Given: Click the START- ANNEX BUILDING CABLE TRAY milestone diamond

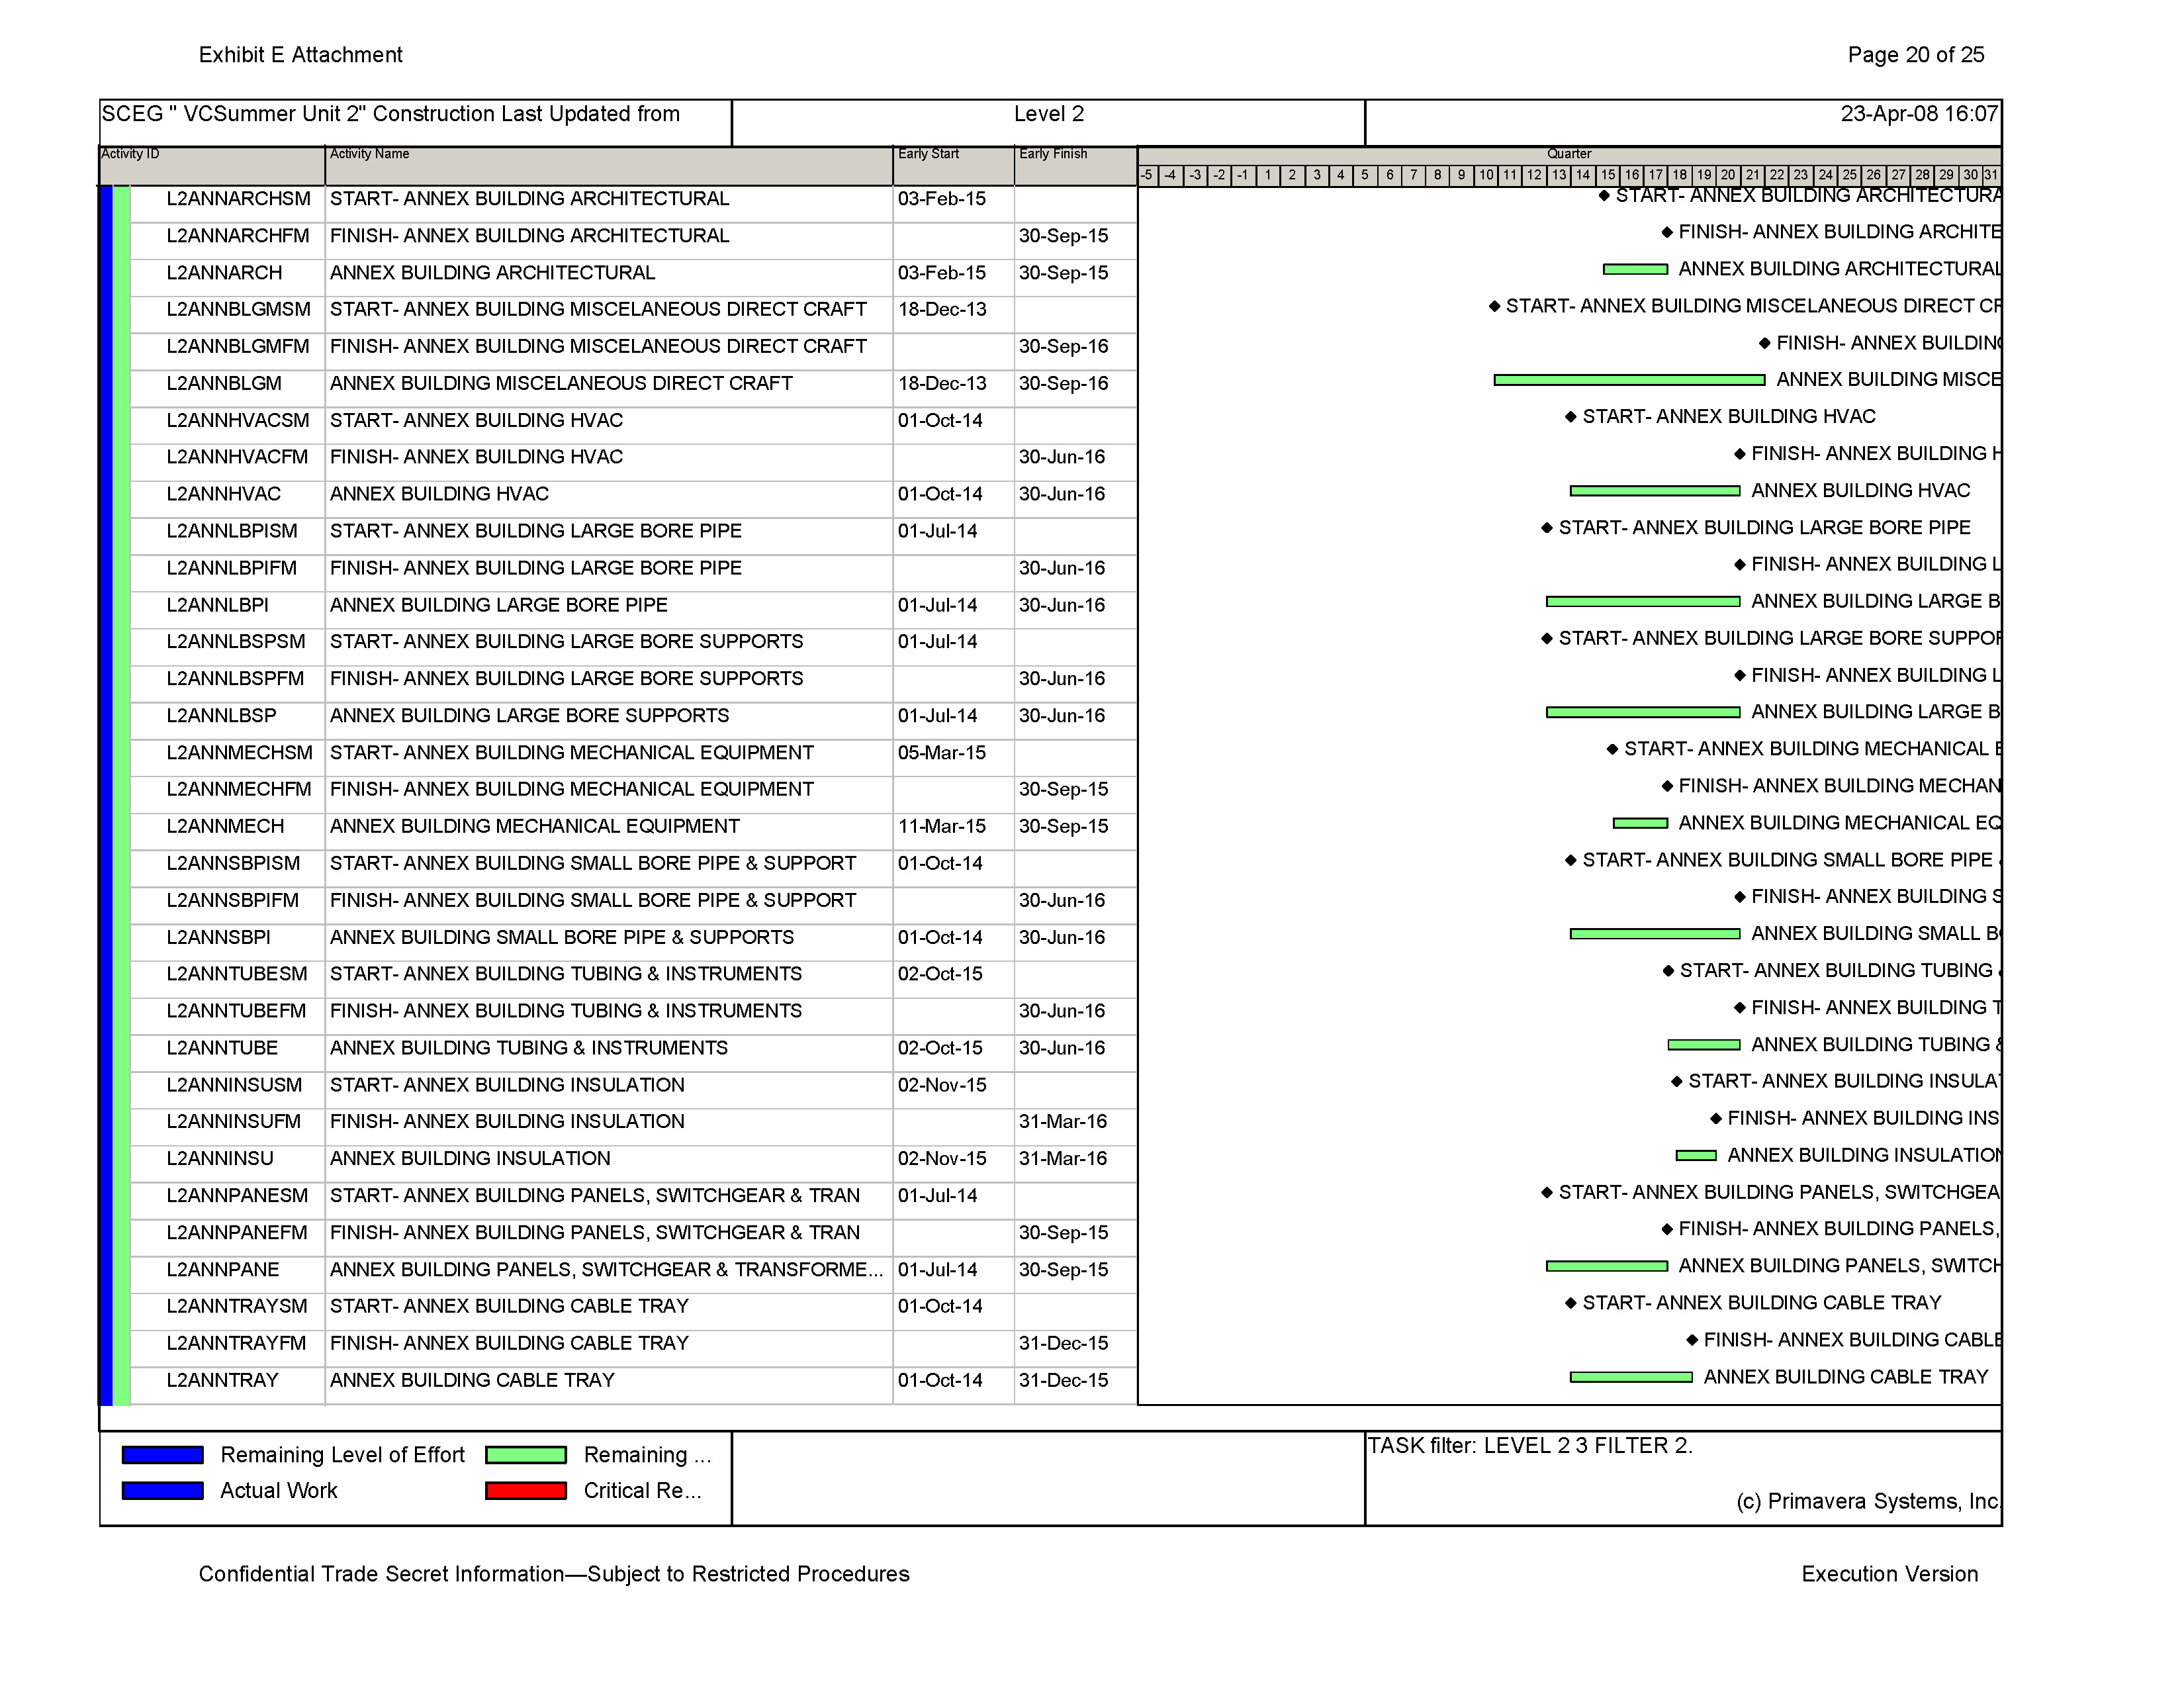Looking at the screenshot, I should (1571, 1303).
